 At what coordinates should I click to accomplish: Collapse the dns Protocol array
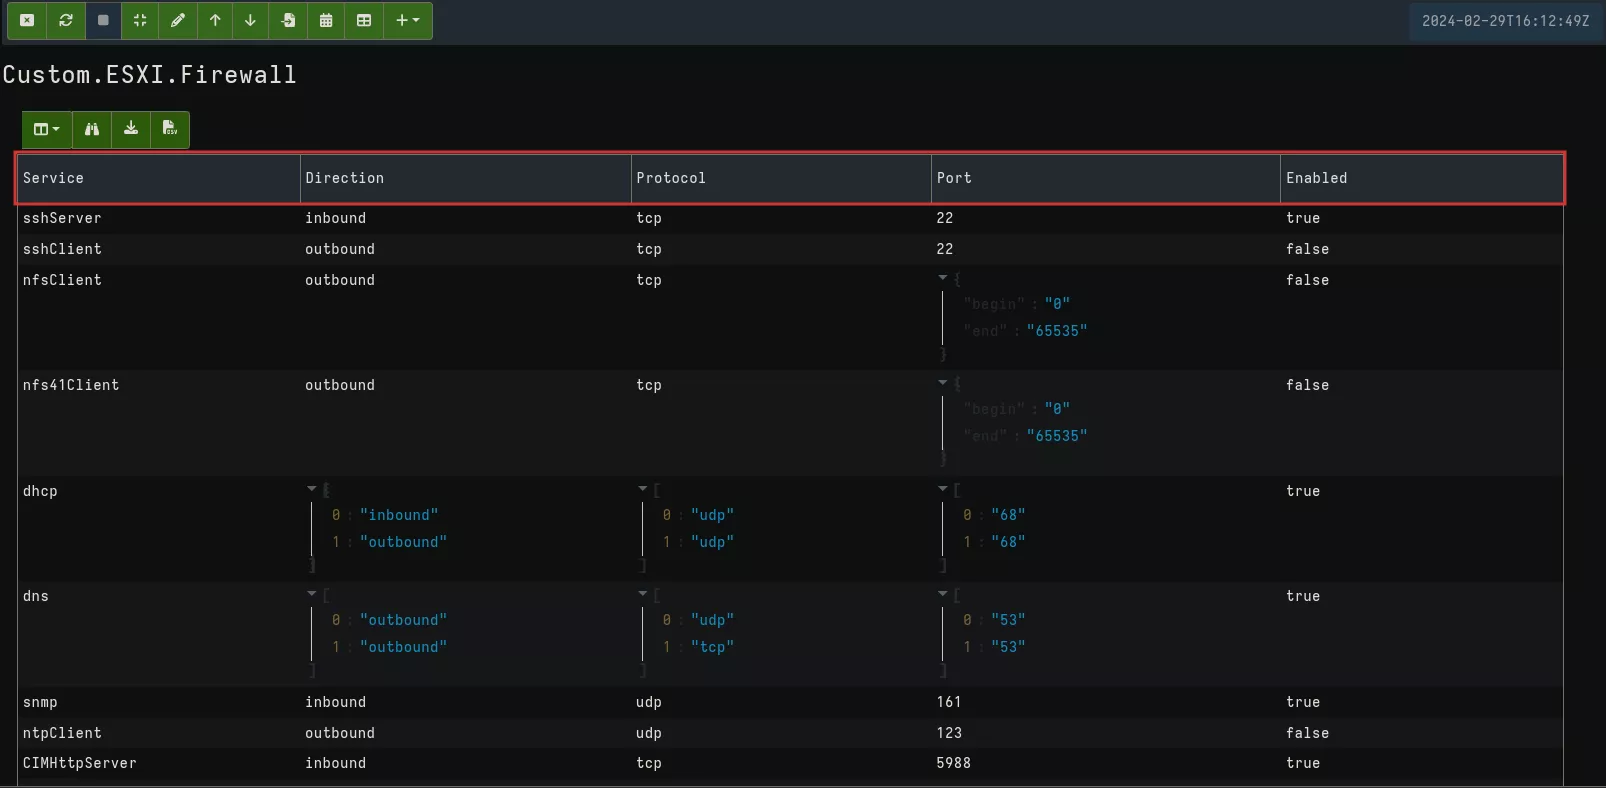pyautogui.click(x=643, y=594)
